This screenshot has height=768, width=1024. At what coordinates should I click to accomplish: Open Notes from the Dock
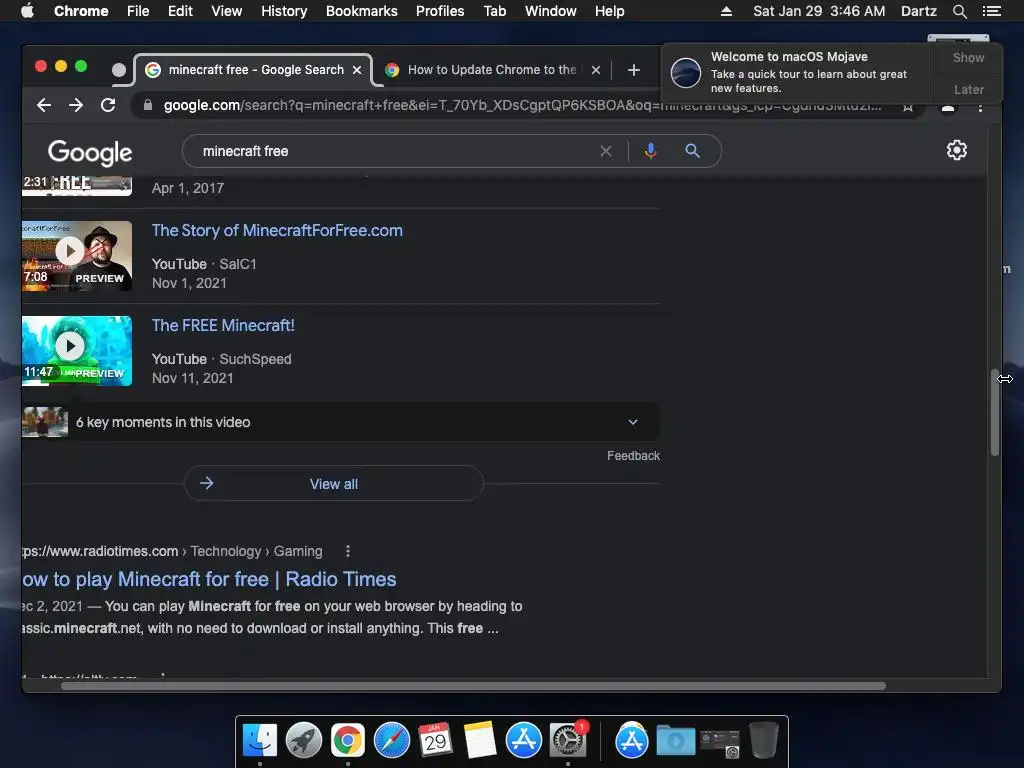pos(480,741)
